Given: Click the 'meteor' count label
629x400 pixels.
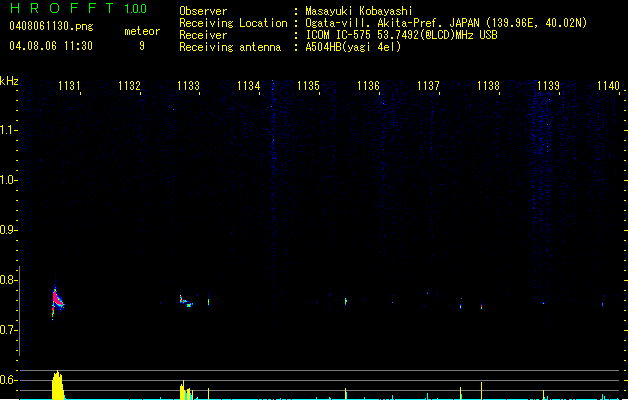Looking at the screenshot, I should click(142, 31).
